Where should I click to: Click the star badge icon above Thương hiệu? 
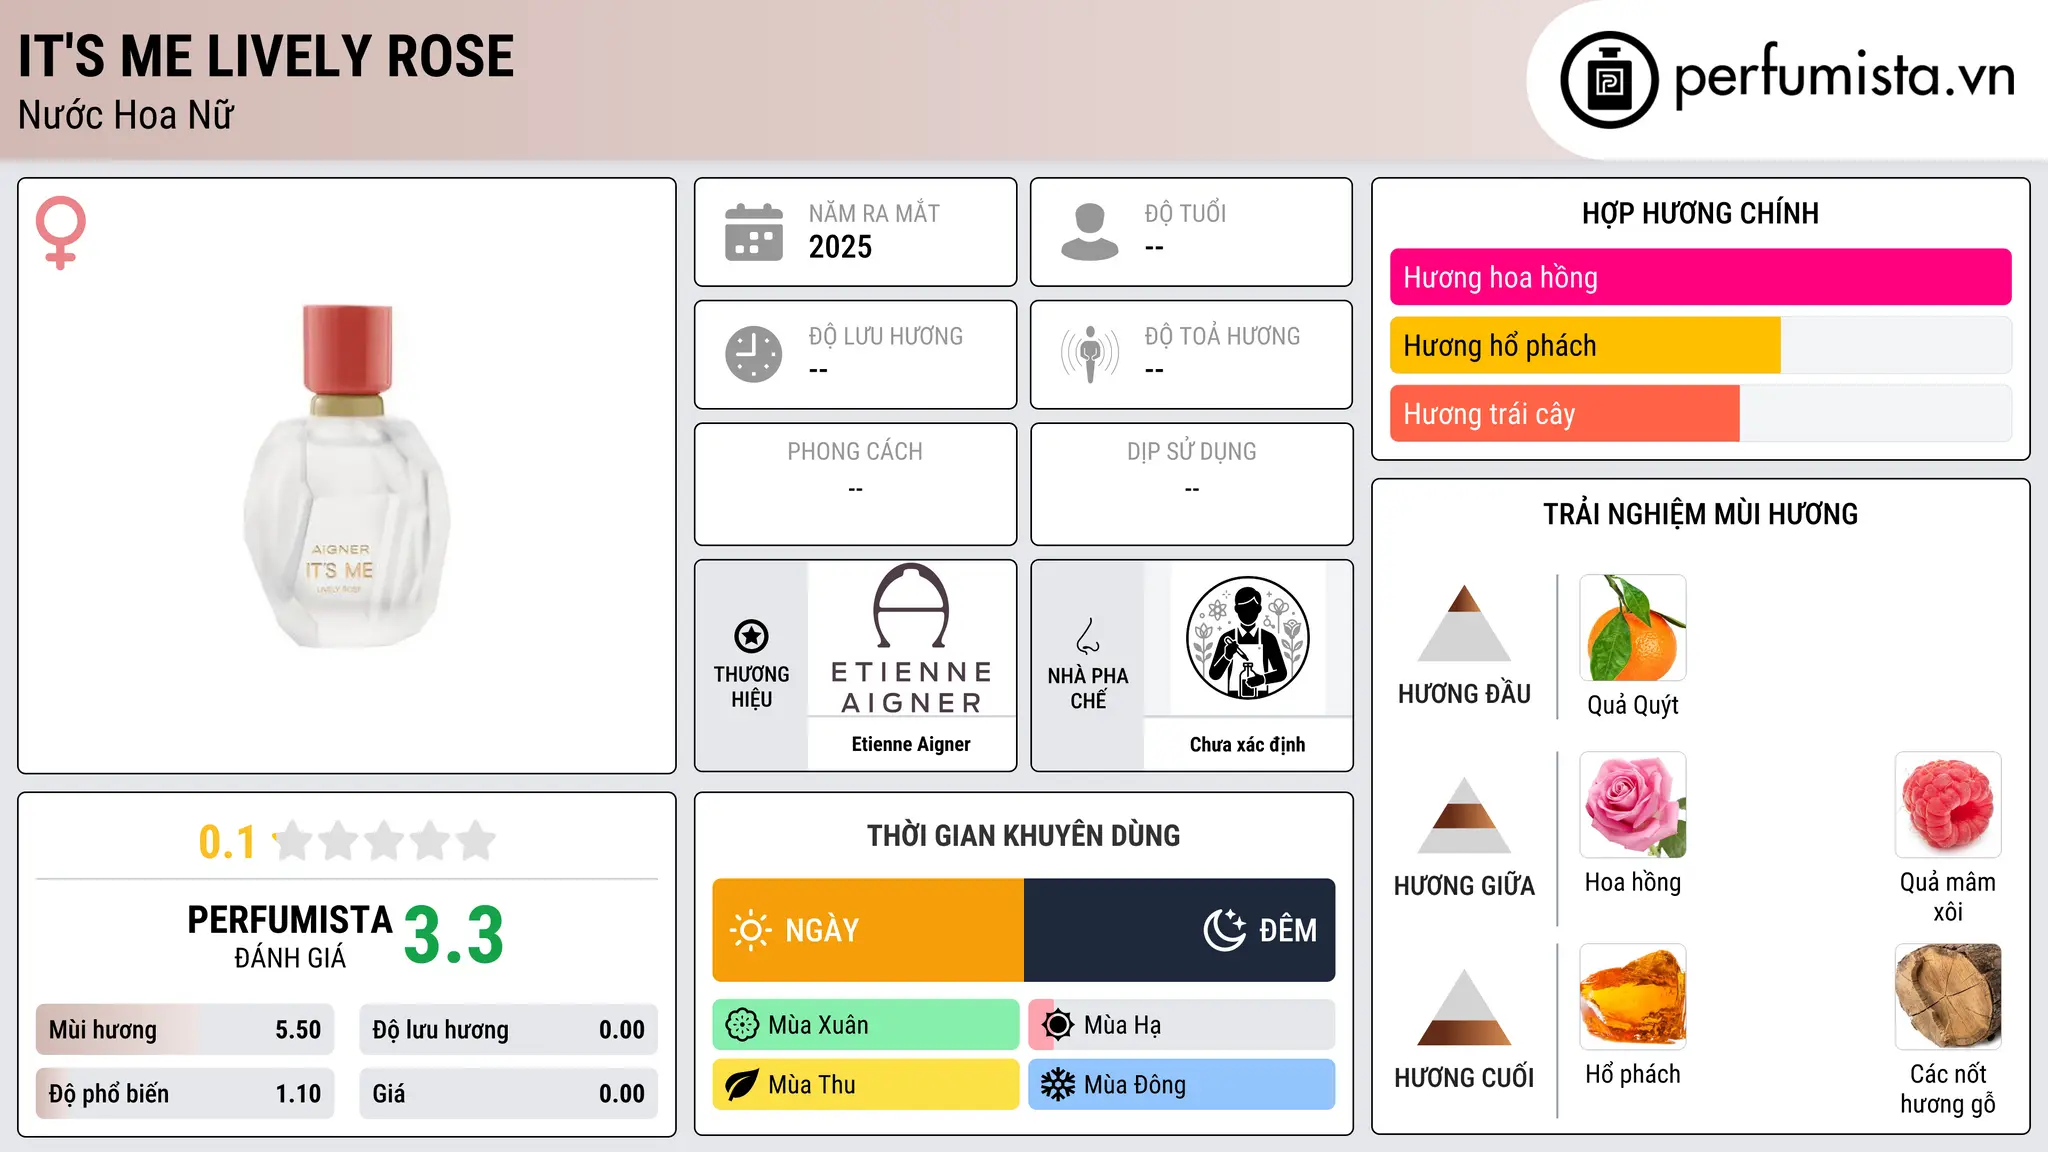(x=751, y=636)
